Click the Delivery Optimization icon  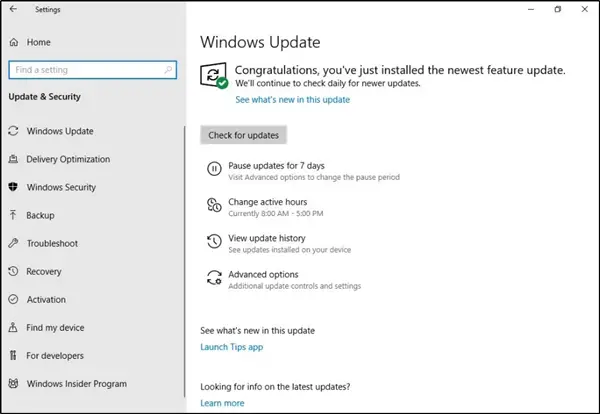click(x=13, y=159)
